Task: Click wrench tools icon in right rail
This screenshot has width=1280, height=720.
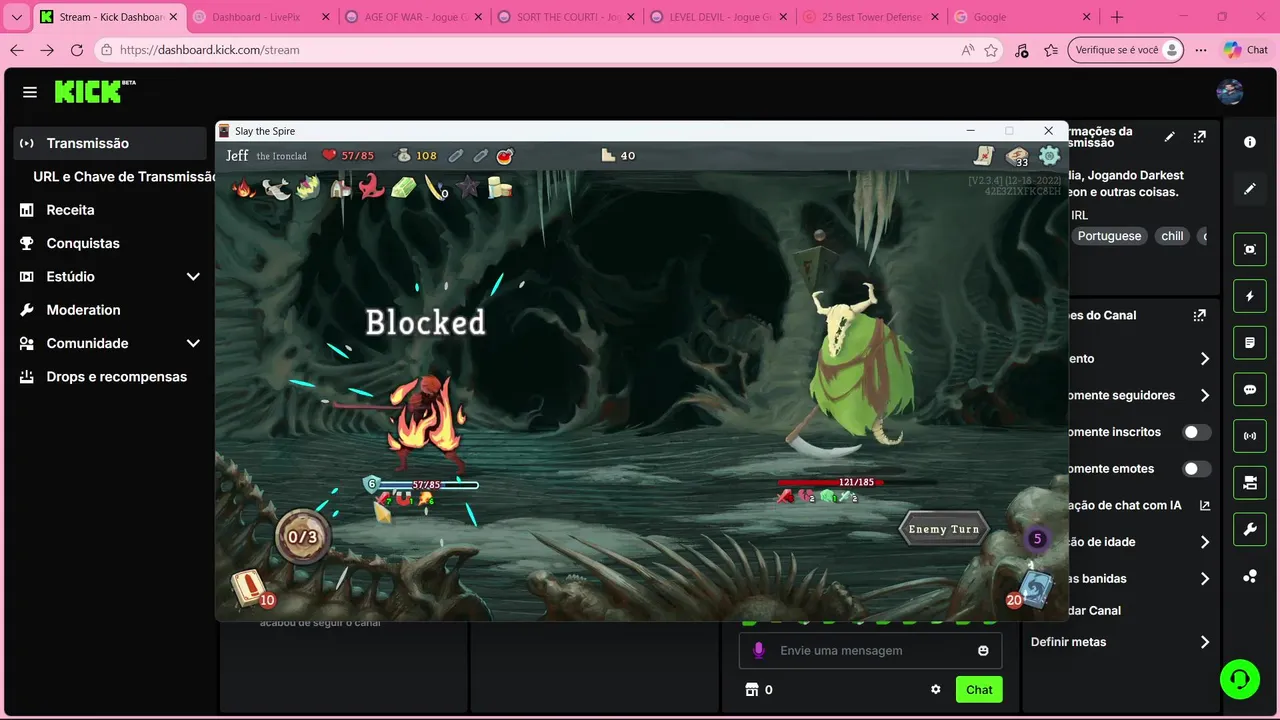Action: pos(1250,530)
